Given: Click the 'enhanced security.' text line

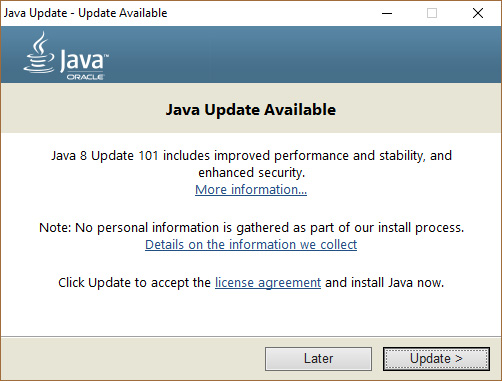Looking at the screenshot, I should pyautogui.click(x=252, y=173).
